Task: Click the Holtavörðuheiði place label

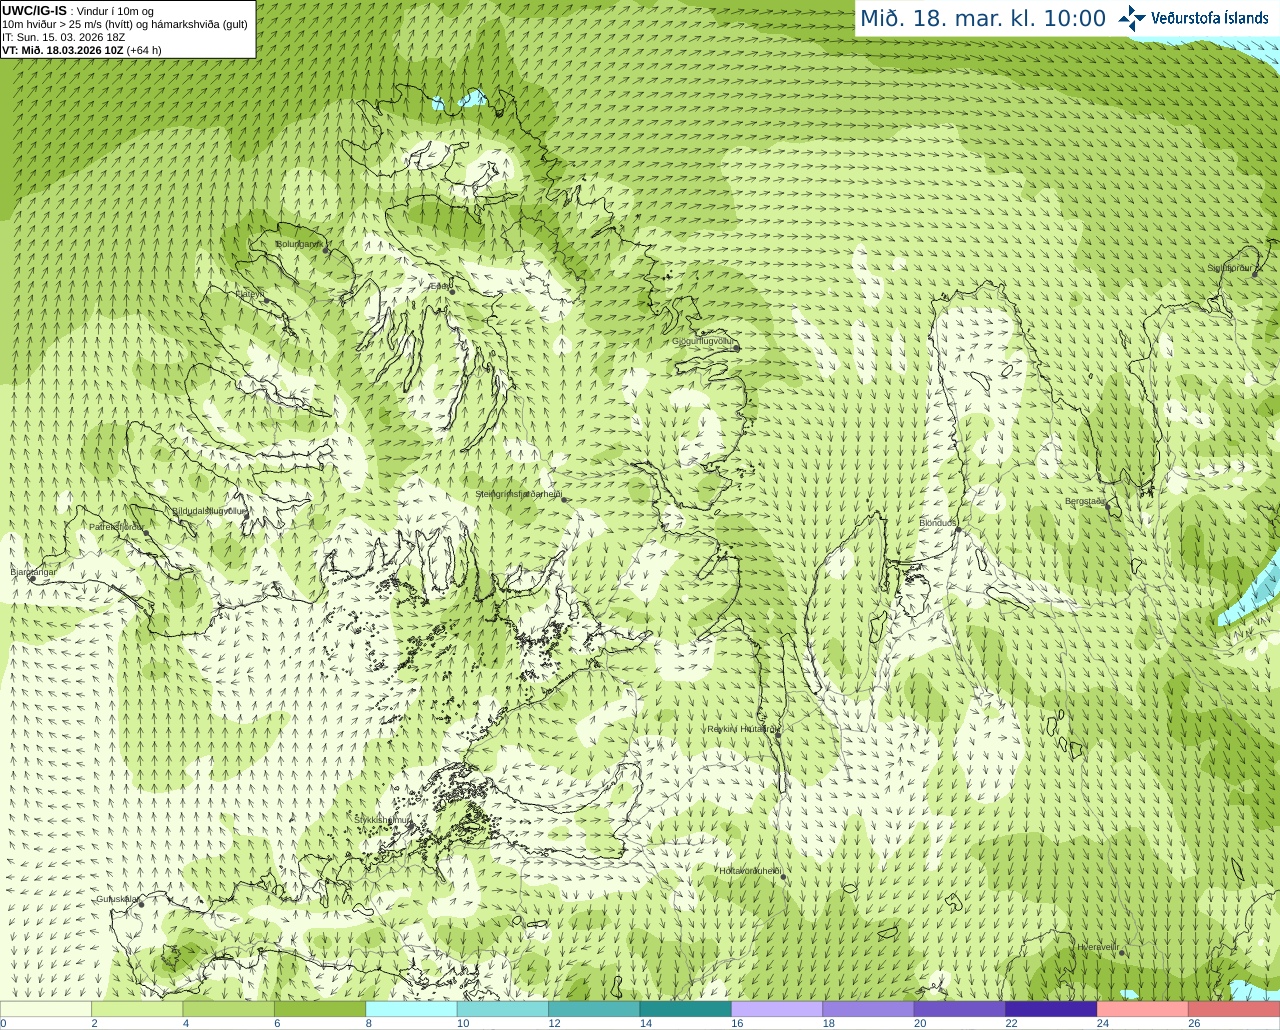Action: 749,871
